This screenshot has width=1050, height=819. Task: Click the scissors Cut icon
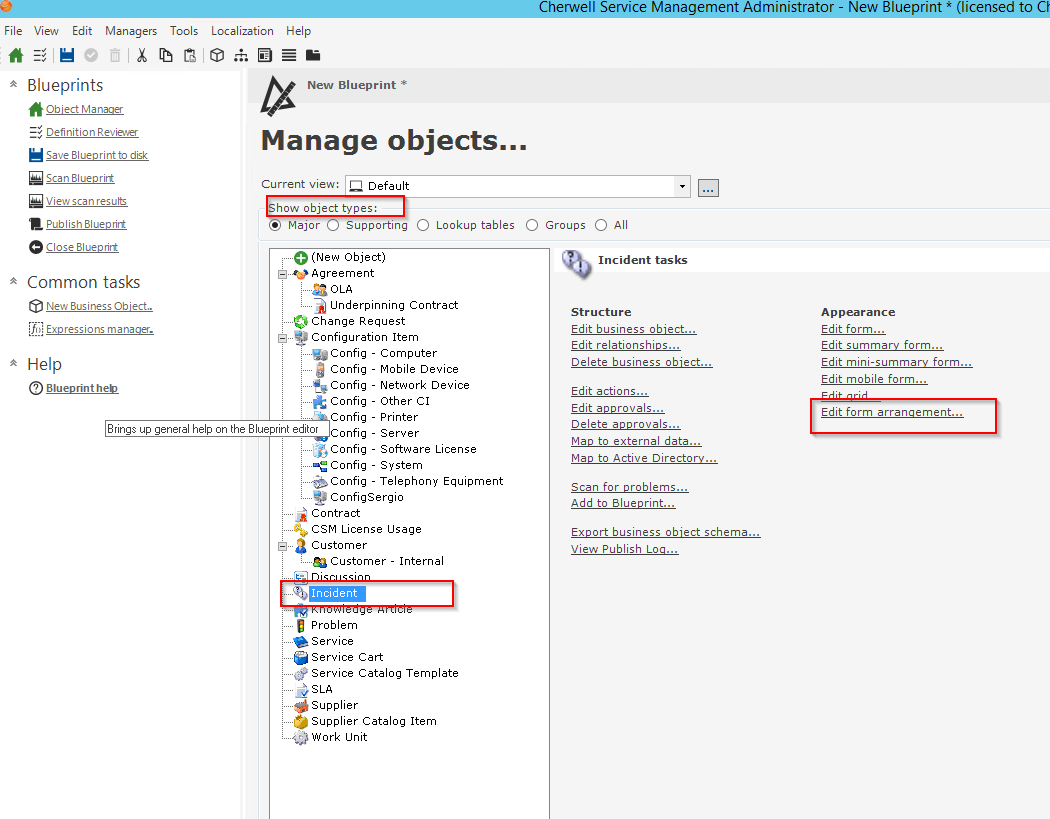point(142,56)
